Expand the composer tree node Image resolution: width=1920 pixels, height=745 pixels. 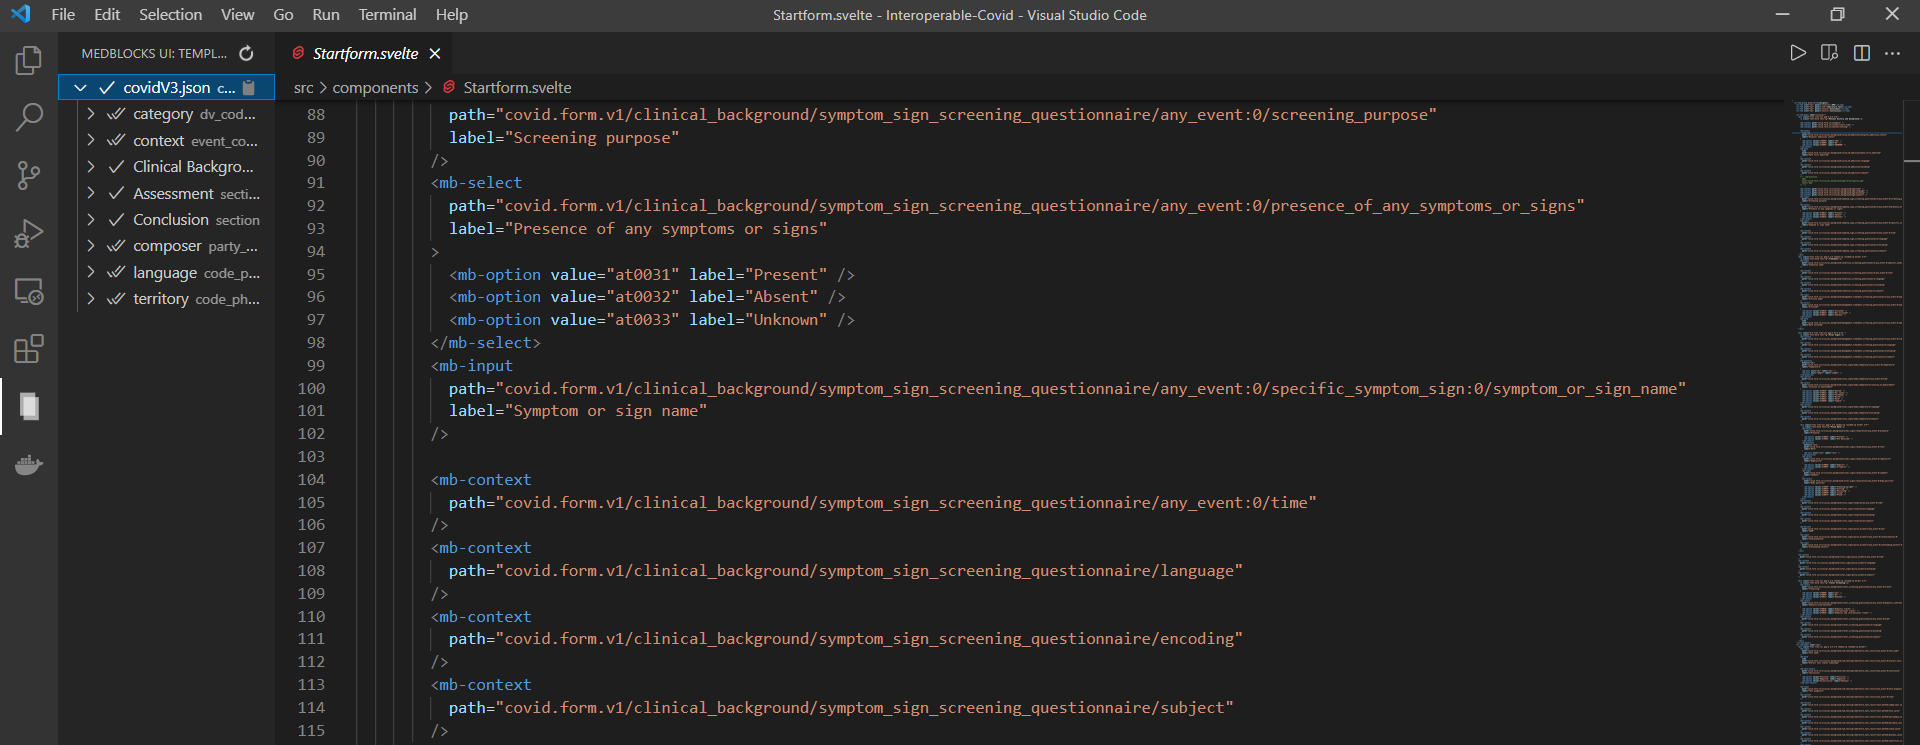click(91, 246)
